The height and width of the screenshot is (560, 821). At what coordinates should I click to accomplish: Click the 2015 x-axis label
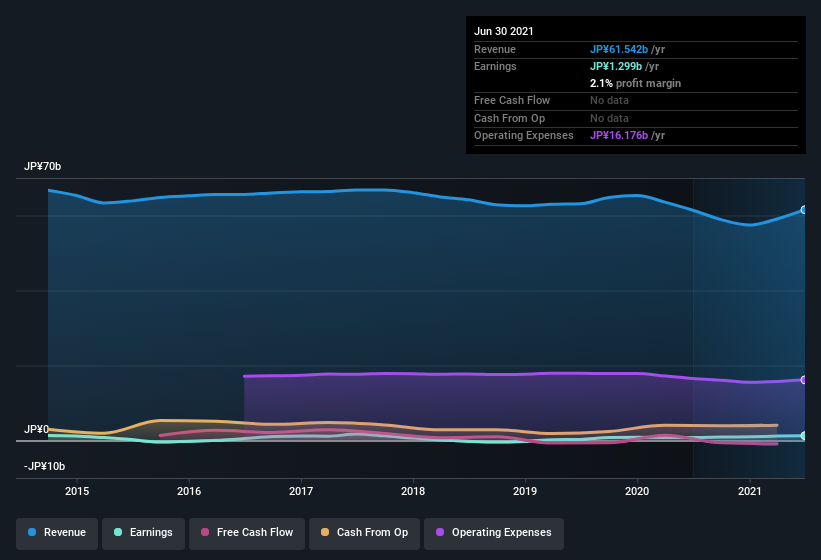click(x=77, y=491)
